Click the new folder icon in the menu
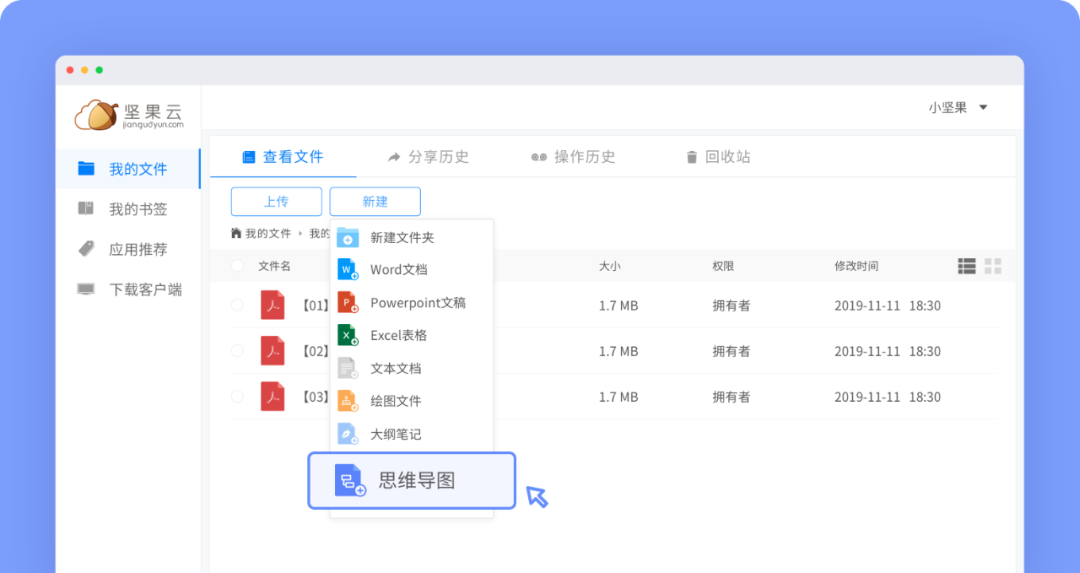Viewport: 1080px width, 573px height. [348, 238]
